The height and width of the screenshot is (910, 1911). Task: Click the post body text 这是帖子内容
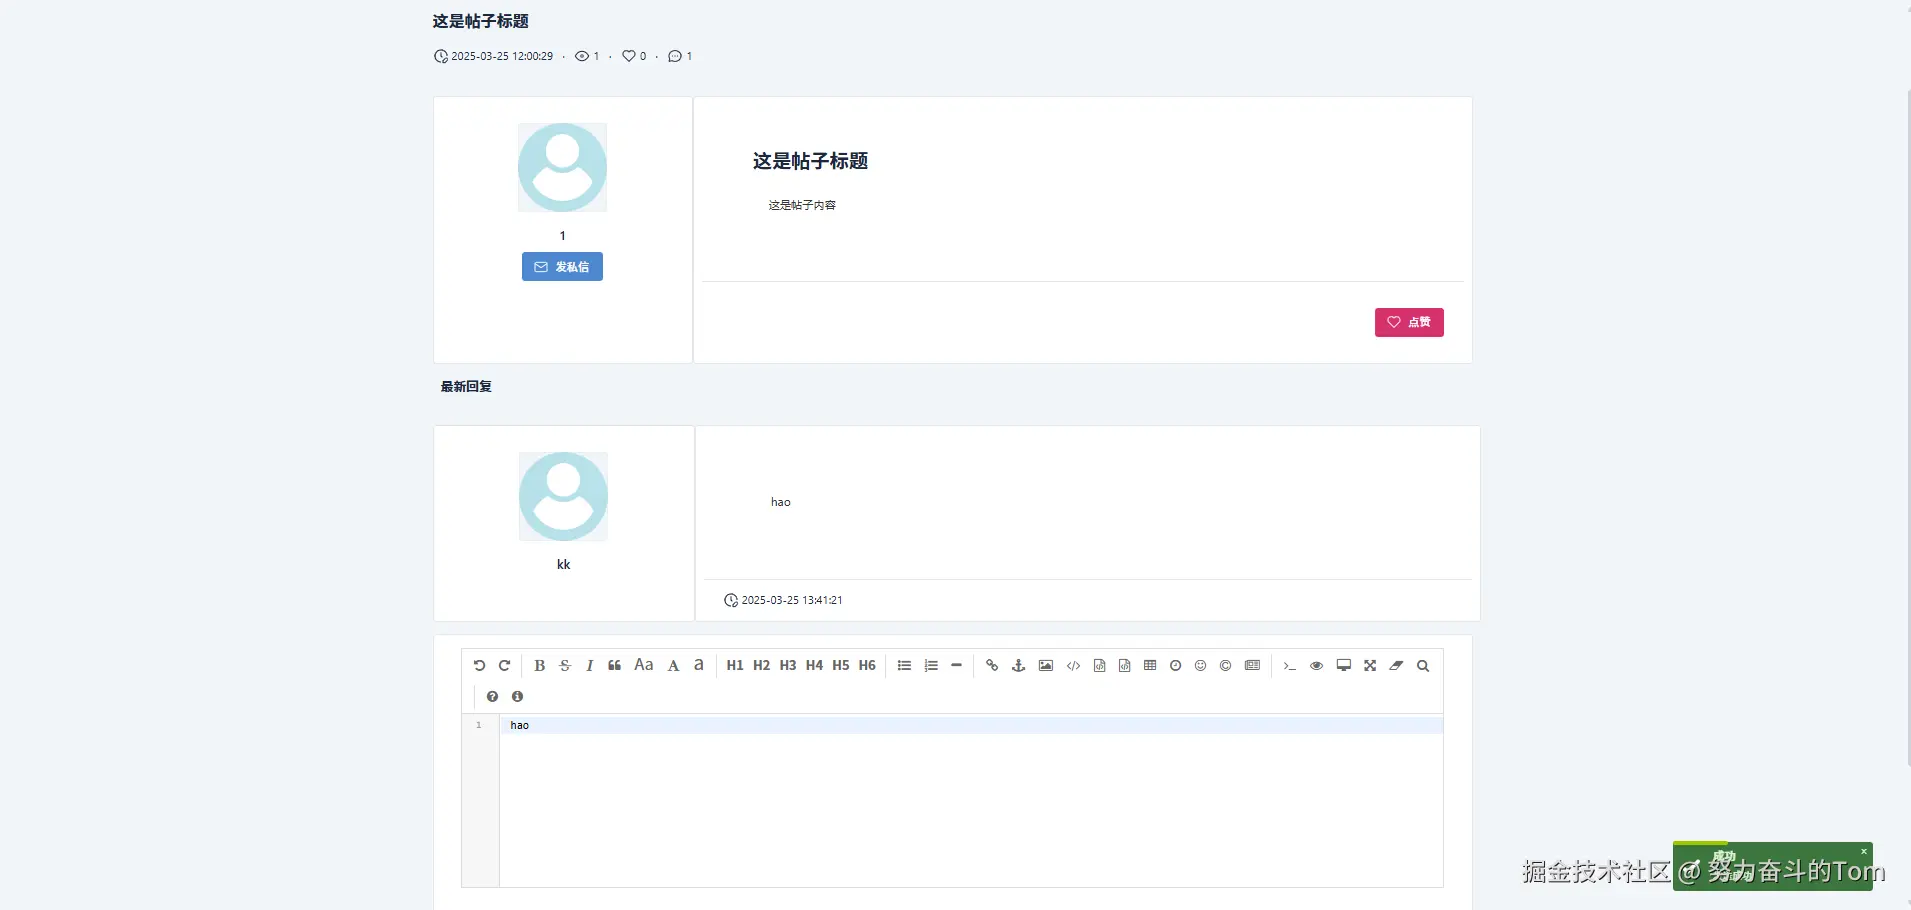click(802, 205)
